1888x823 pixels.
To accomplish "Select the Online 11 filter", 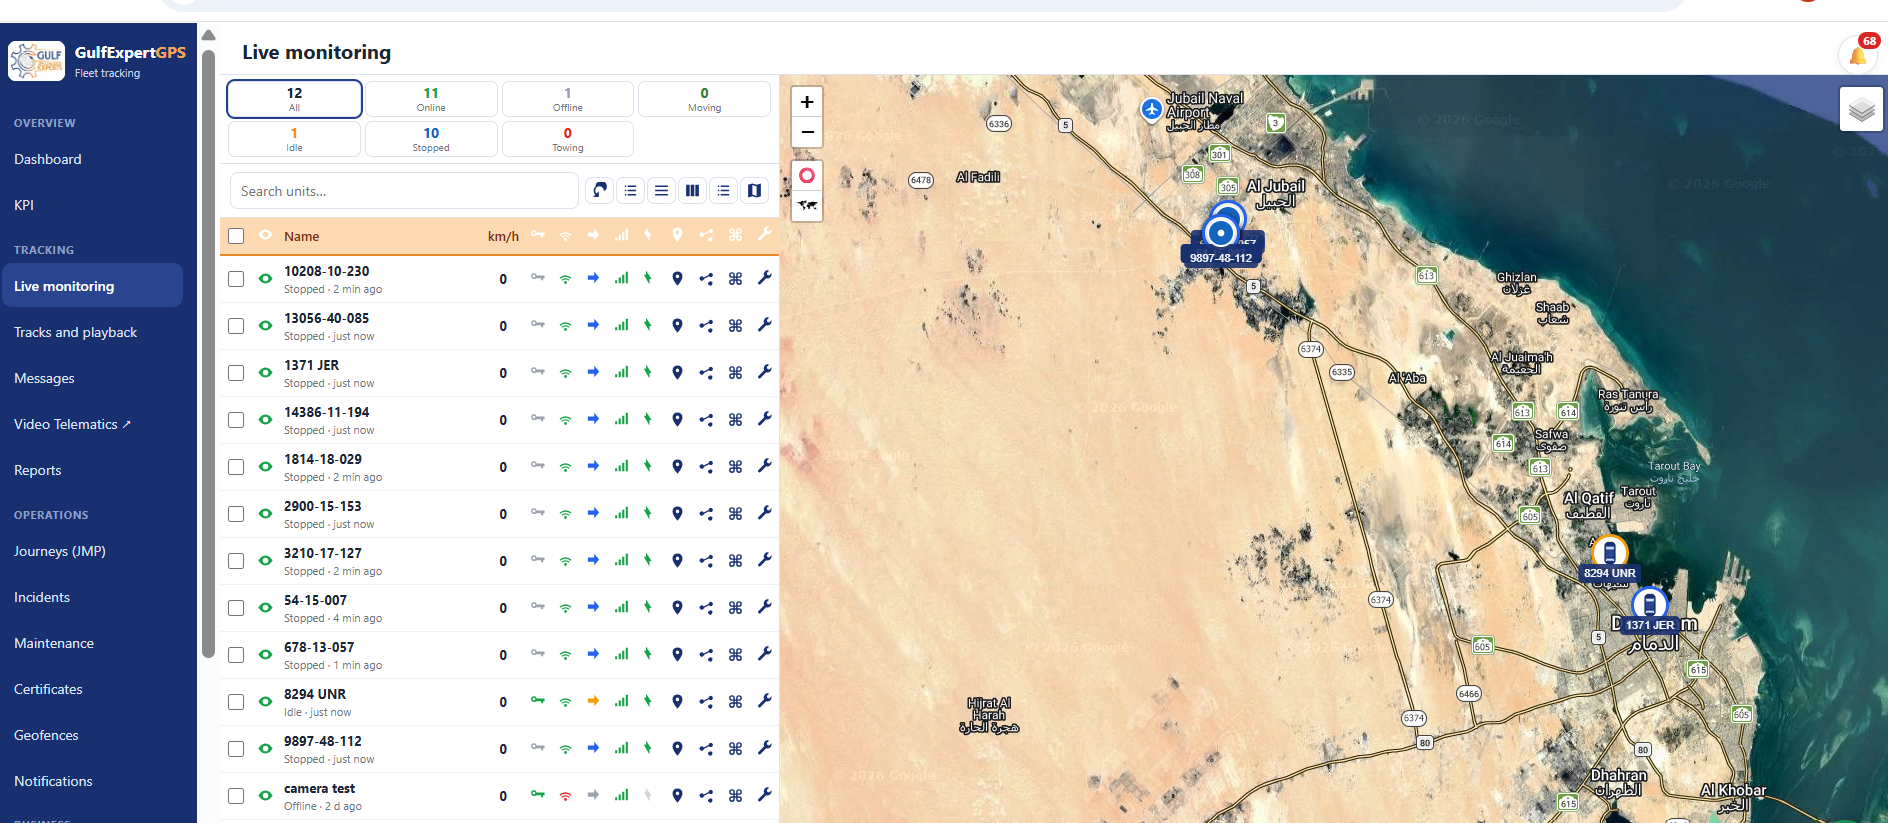I will (431, 99).
